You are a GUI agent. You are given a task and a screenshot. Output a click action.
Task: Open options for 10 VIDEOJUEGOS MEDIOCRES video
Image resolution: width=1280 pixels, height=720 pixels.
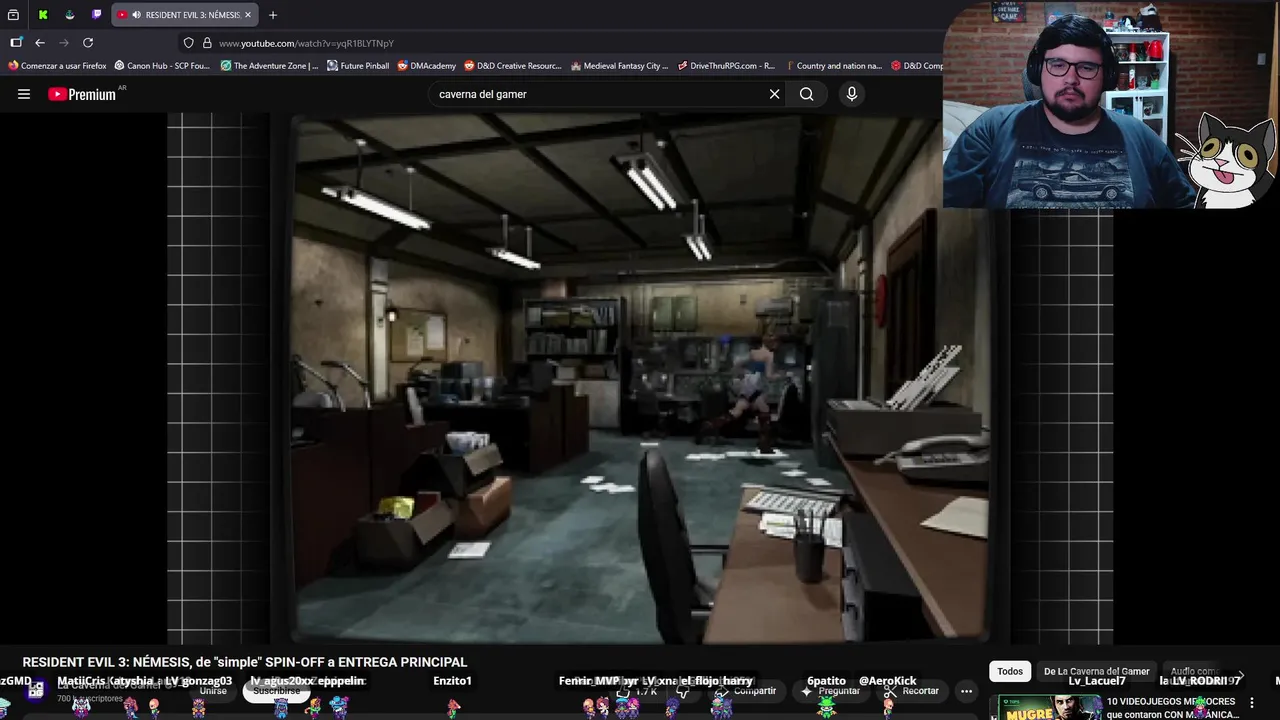click(1251, 703)
